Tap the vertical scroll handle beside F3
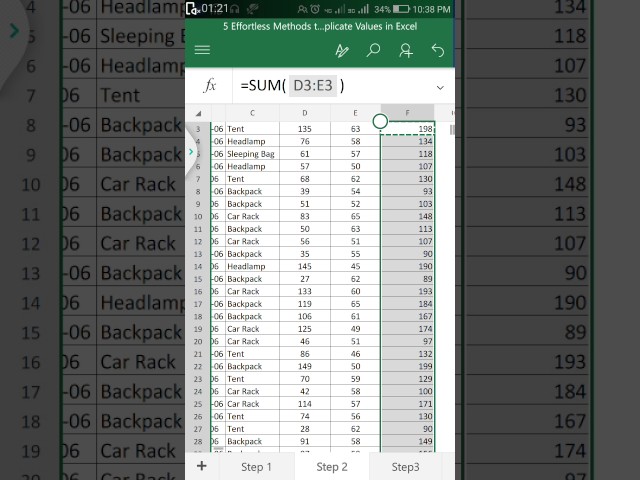 (x=452, y=130)
